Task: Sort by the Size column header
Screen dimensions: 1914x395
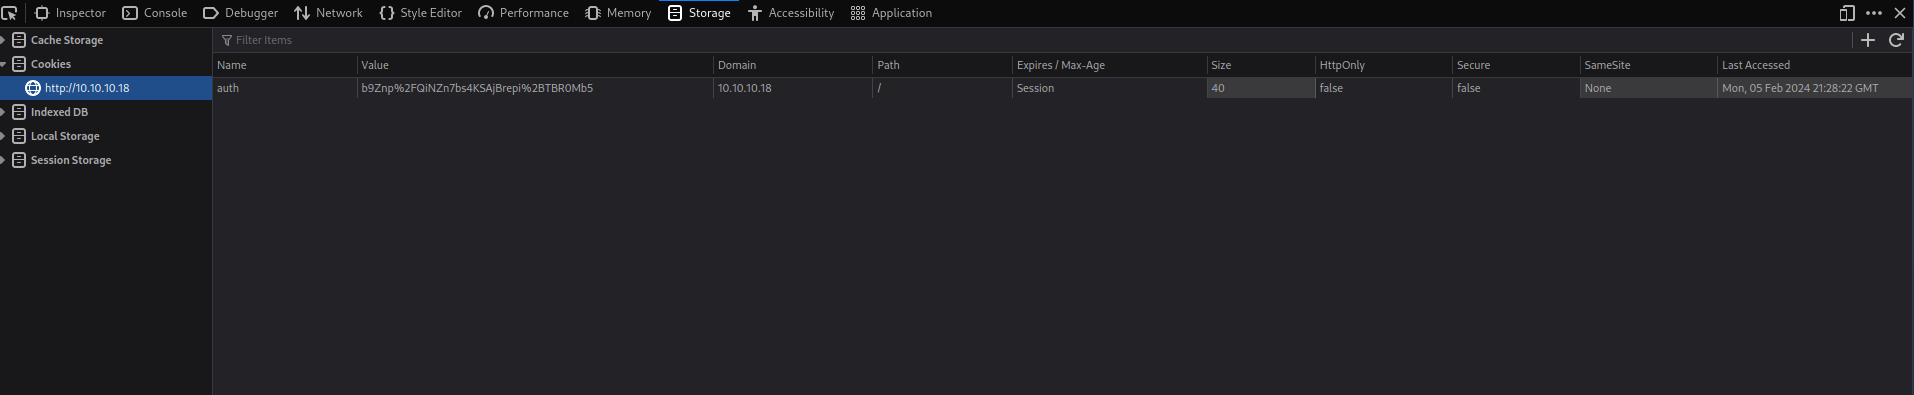Action: click(x=1261, y=65)
